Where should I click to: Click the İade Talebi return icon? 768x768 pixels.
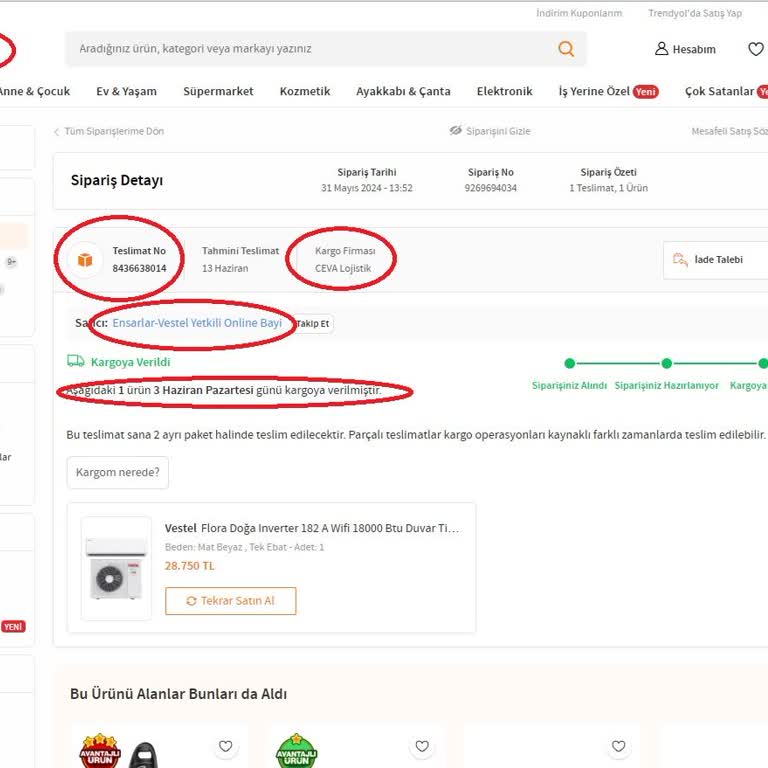[x=680, y=260]
